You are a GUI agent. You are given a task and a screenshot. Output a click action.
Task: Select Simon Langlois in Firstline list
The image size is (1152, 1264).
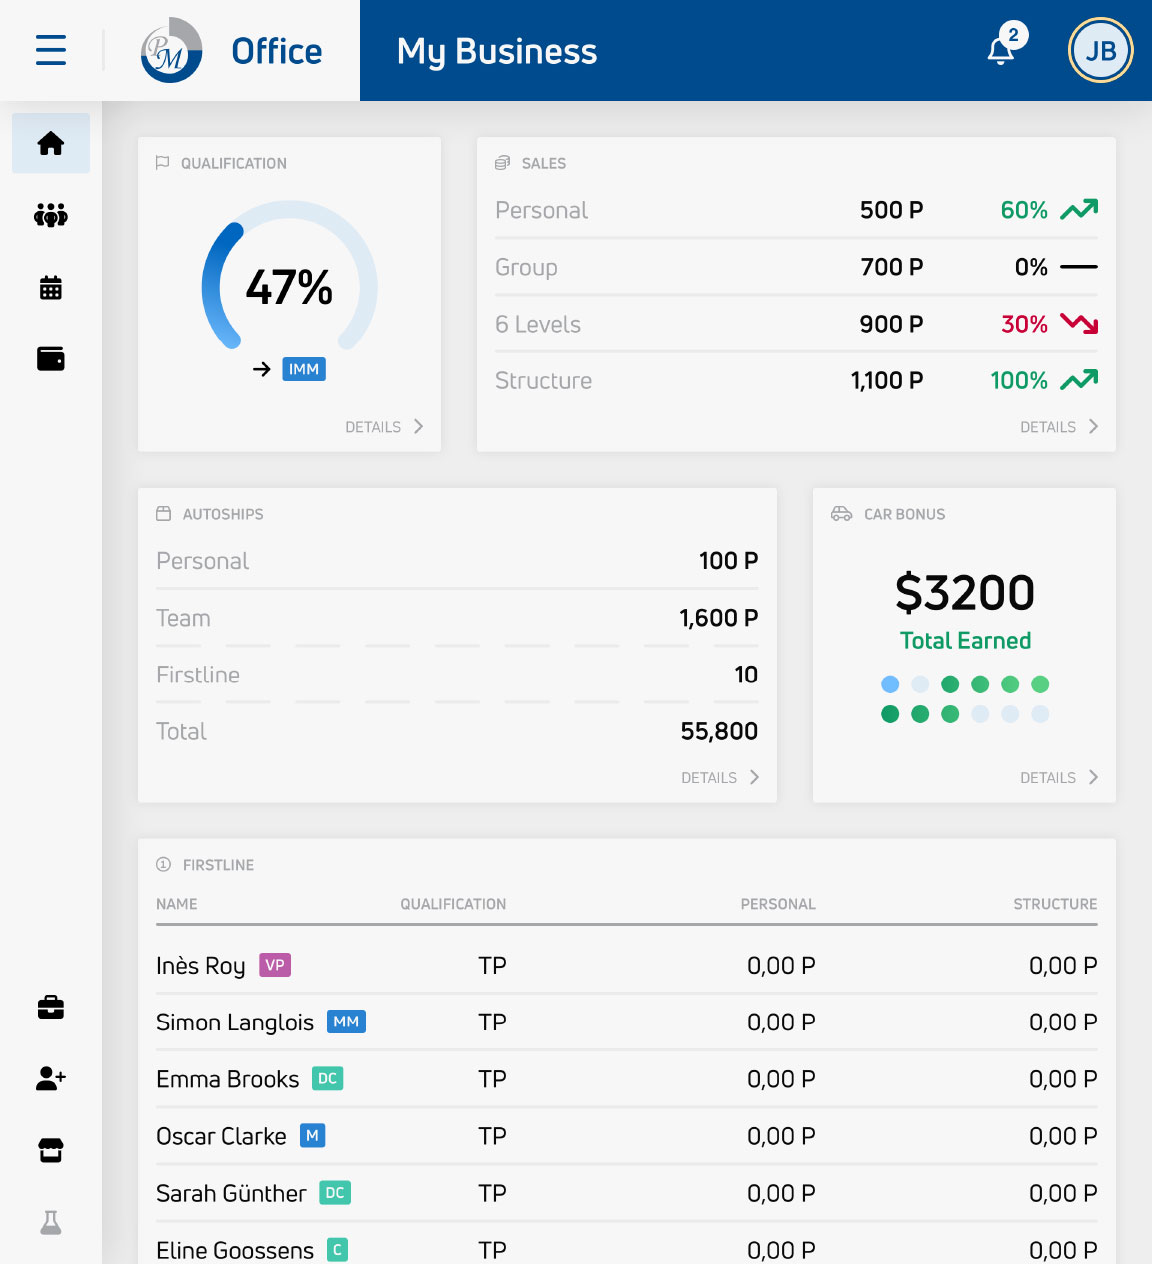[235, 1023]
